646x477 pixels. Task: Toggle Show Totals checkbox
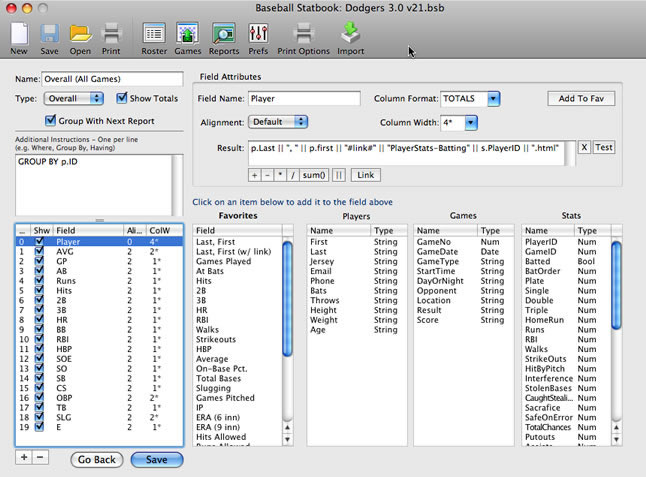click(x=122, y=98)
